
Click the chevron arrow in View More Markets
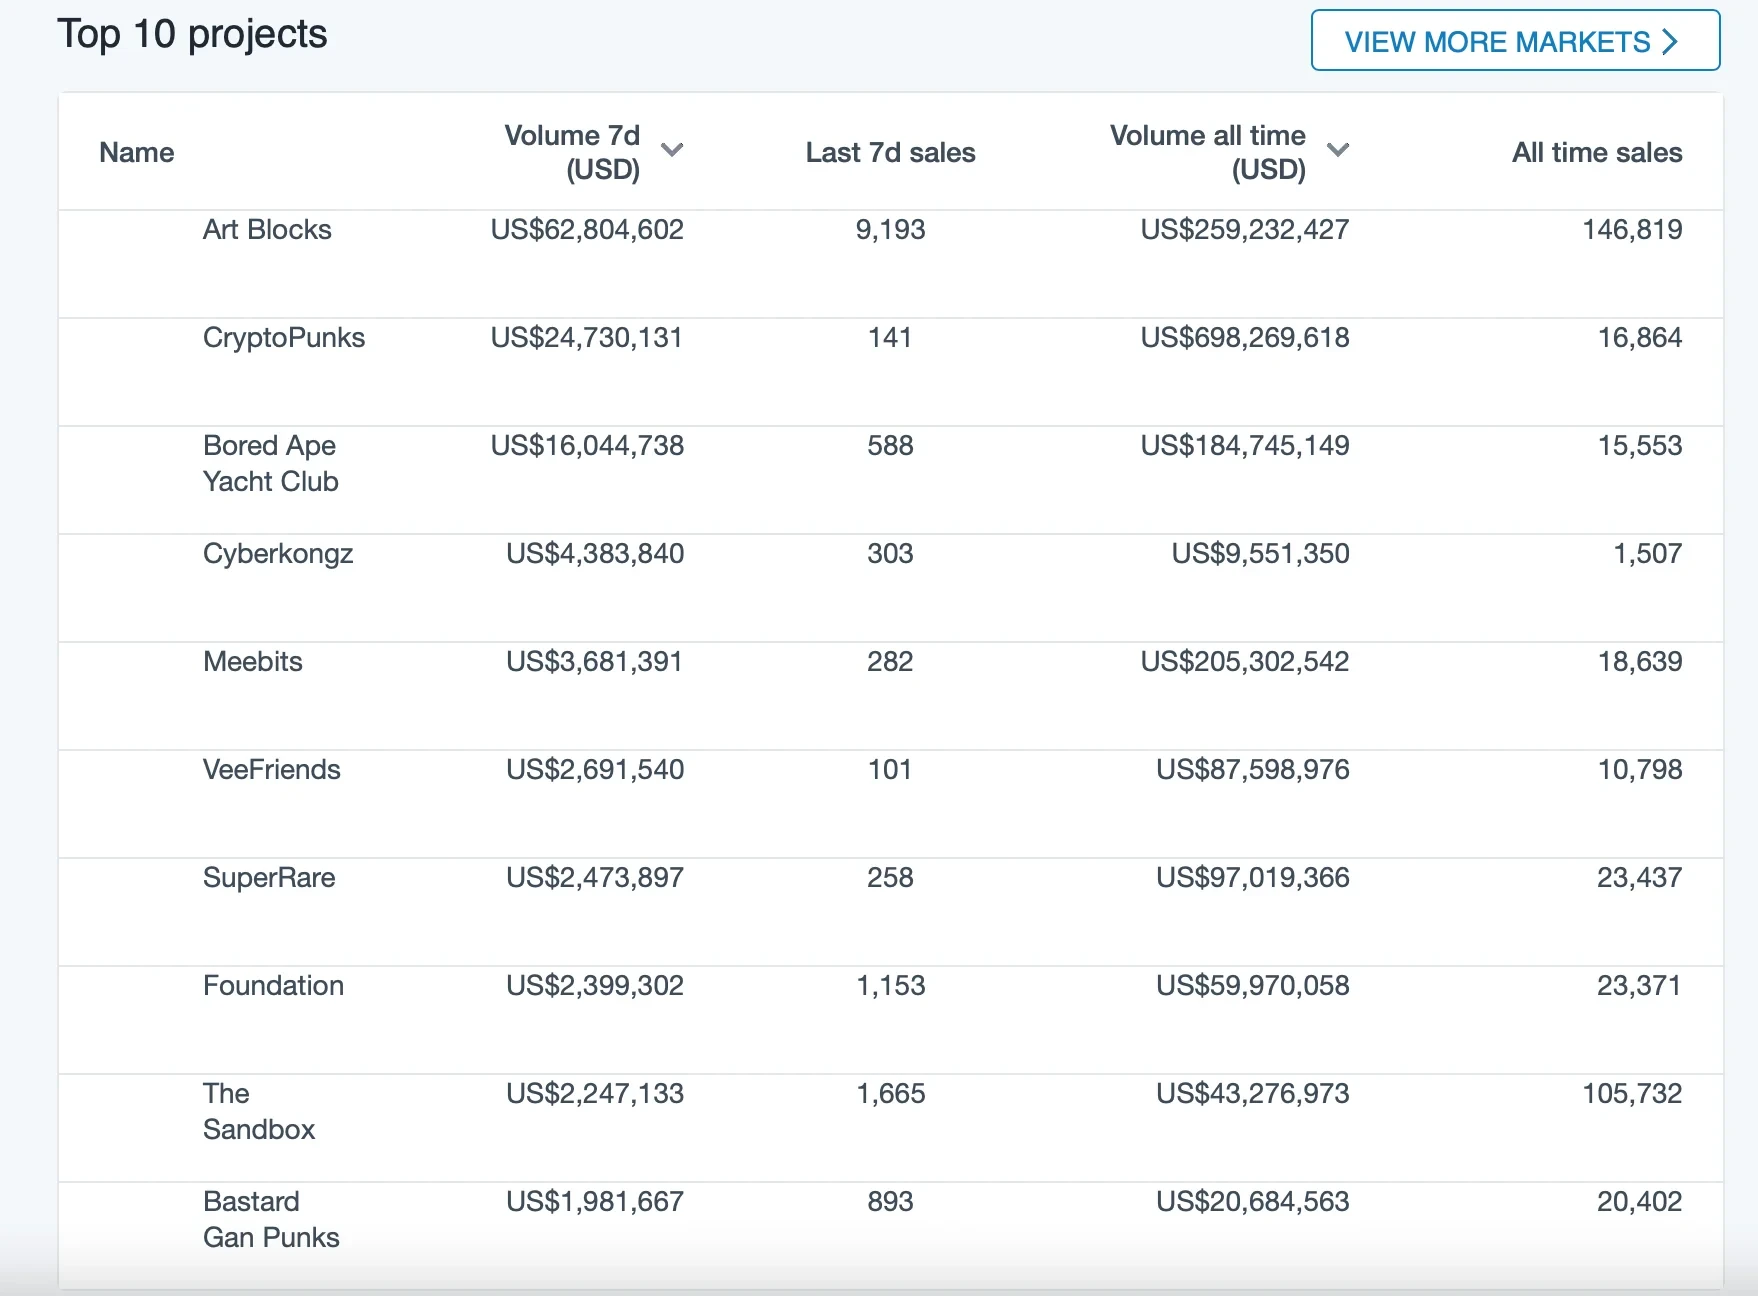pos(1669,42)
